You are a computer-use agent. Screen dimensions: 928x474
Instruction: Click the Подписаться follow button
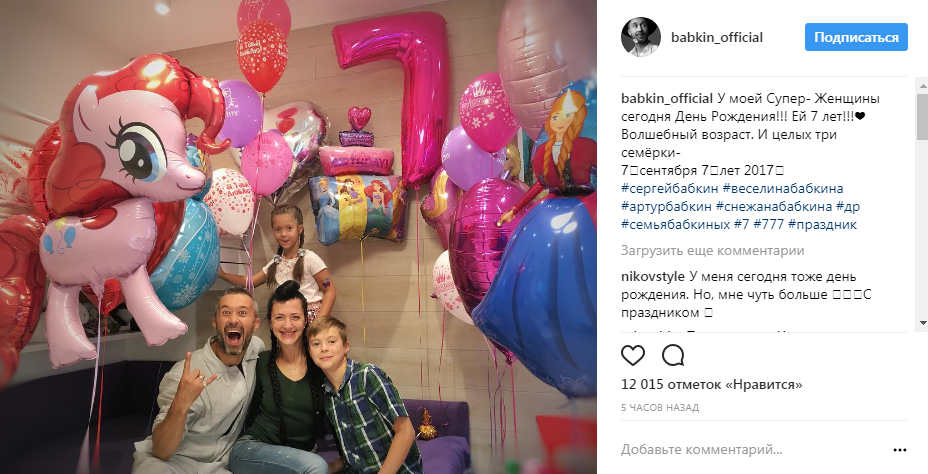tap(856, 37)
